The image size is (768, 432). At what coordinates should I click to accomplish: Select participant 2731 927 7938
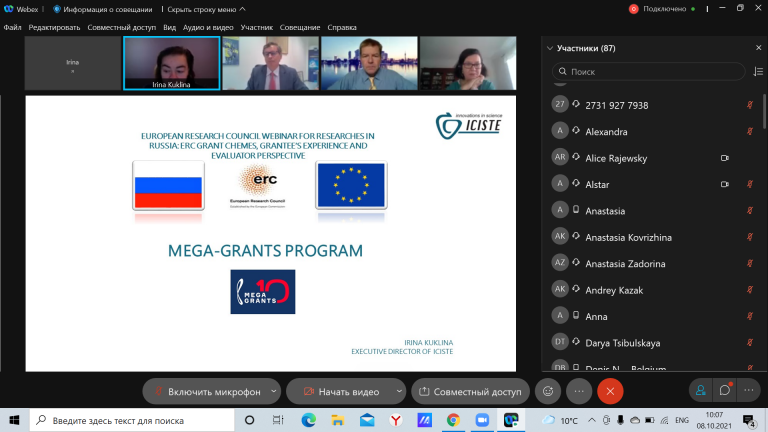point(653,105)
